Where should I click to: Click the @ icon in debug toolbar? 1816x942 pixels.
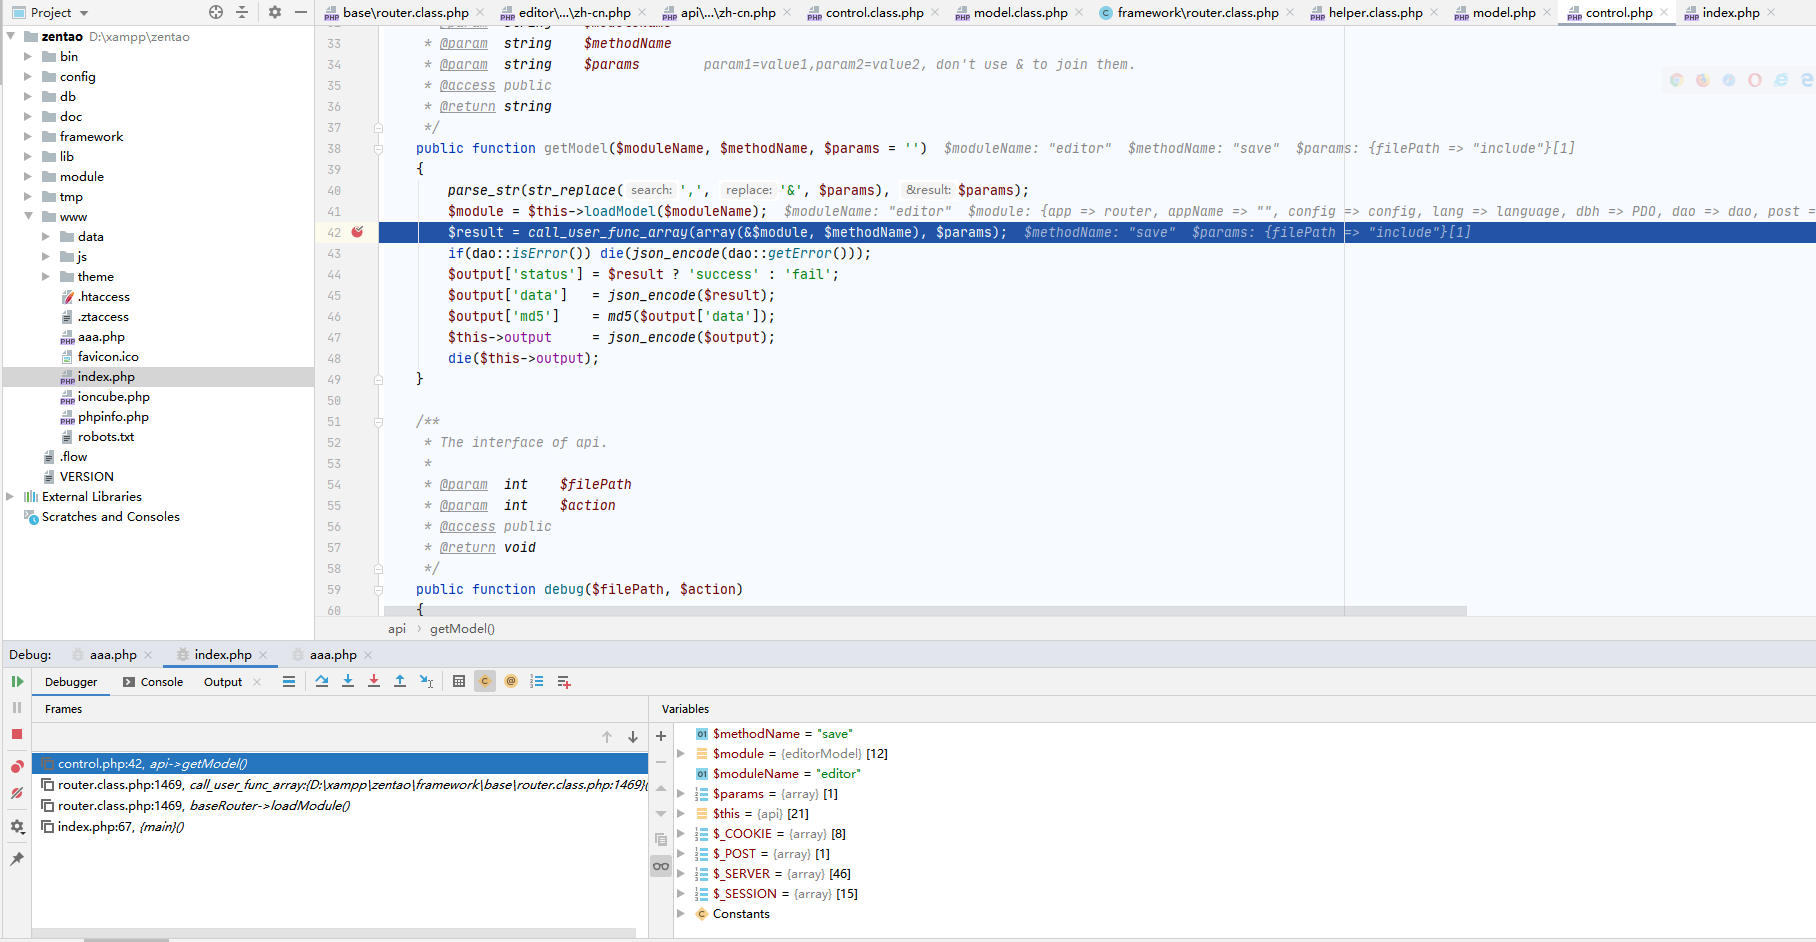pos(511,682)
